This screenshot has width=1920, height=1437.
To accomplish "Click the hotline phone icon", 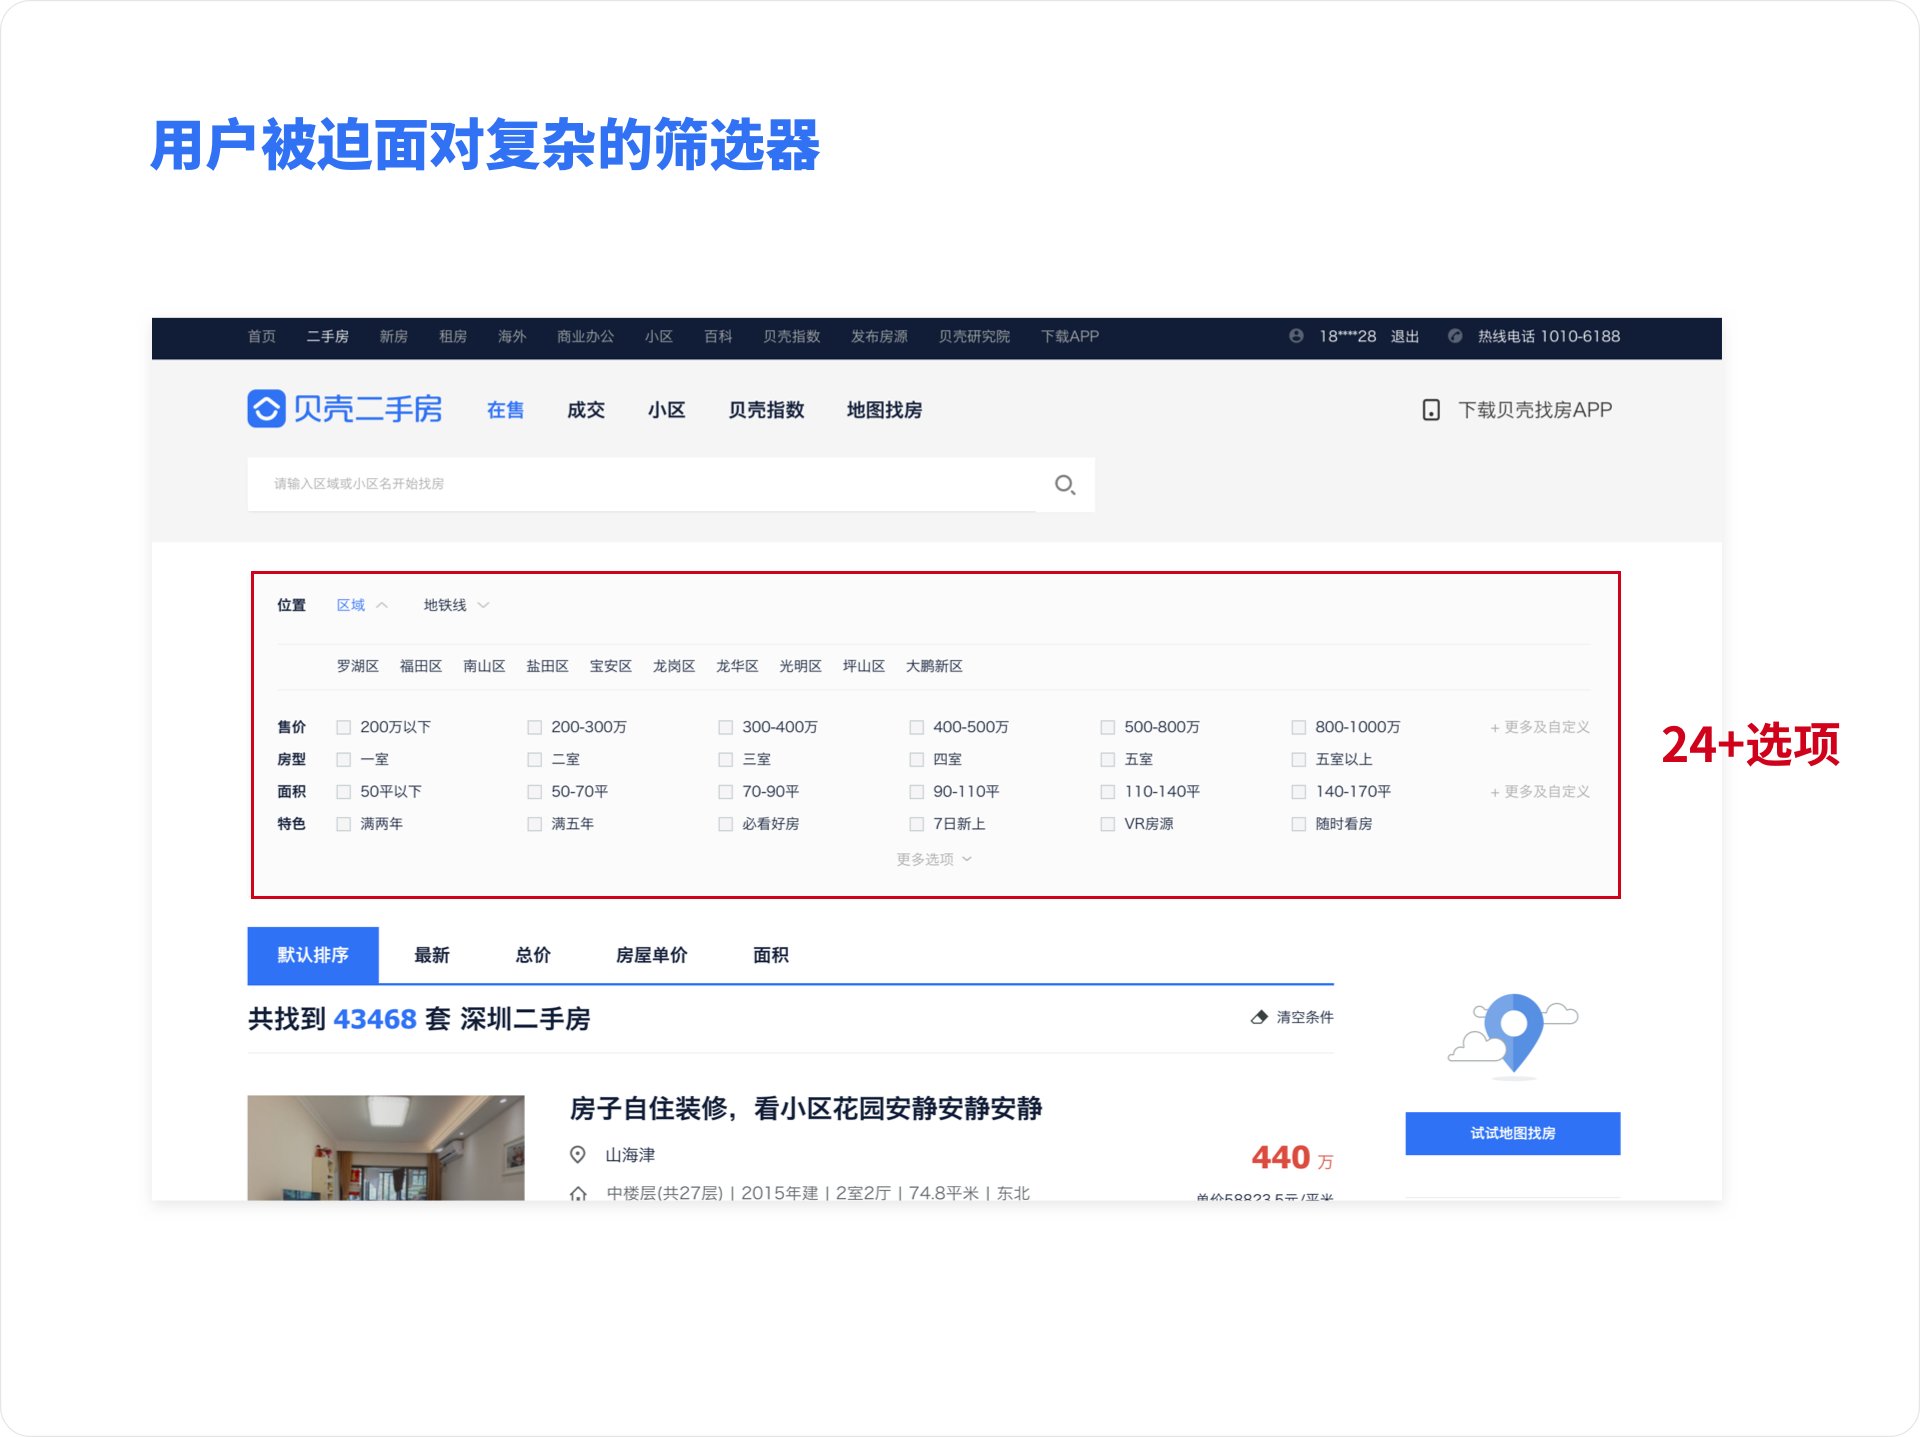I will 1455,336.
